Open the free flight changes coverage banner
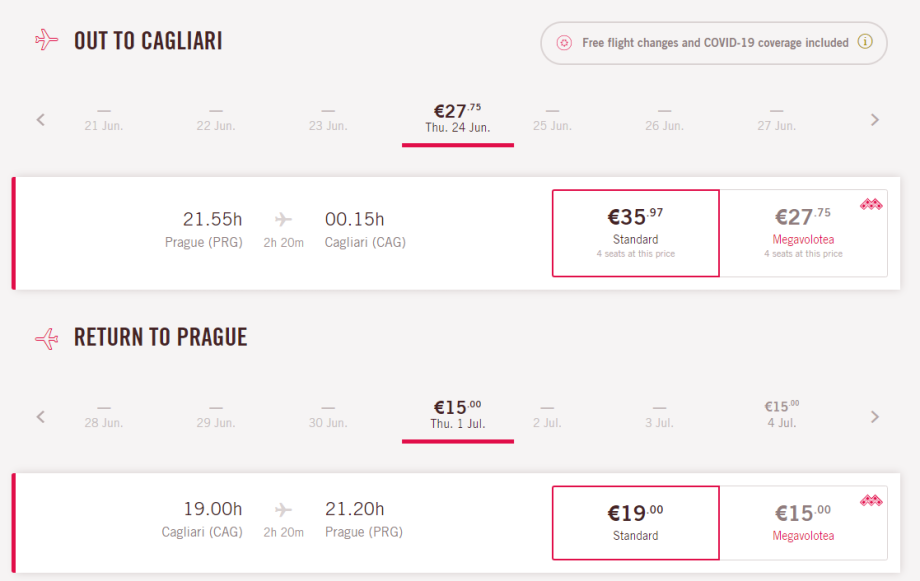The image size is (920, 581). click(x=714, y=43)
